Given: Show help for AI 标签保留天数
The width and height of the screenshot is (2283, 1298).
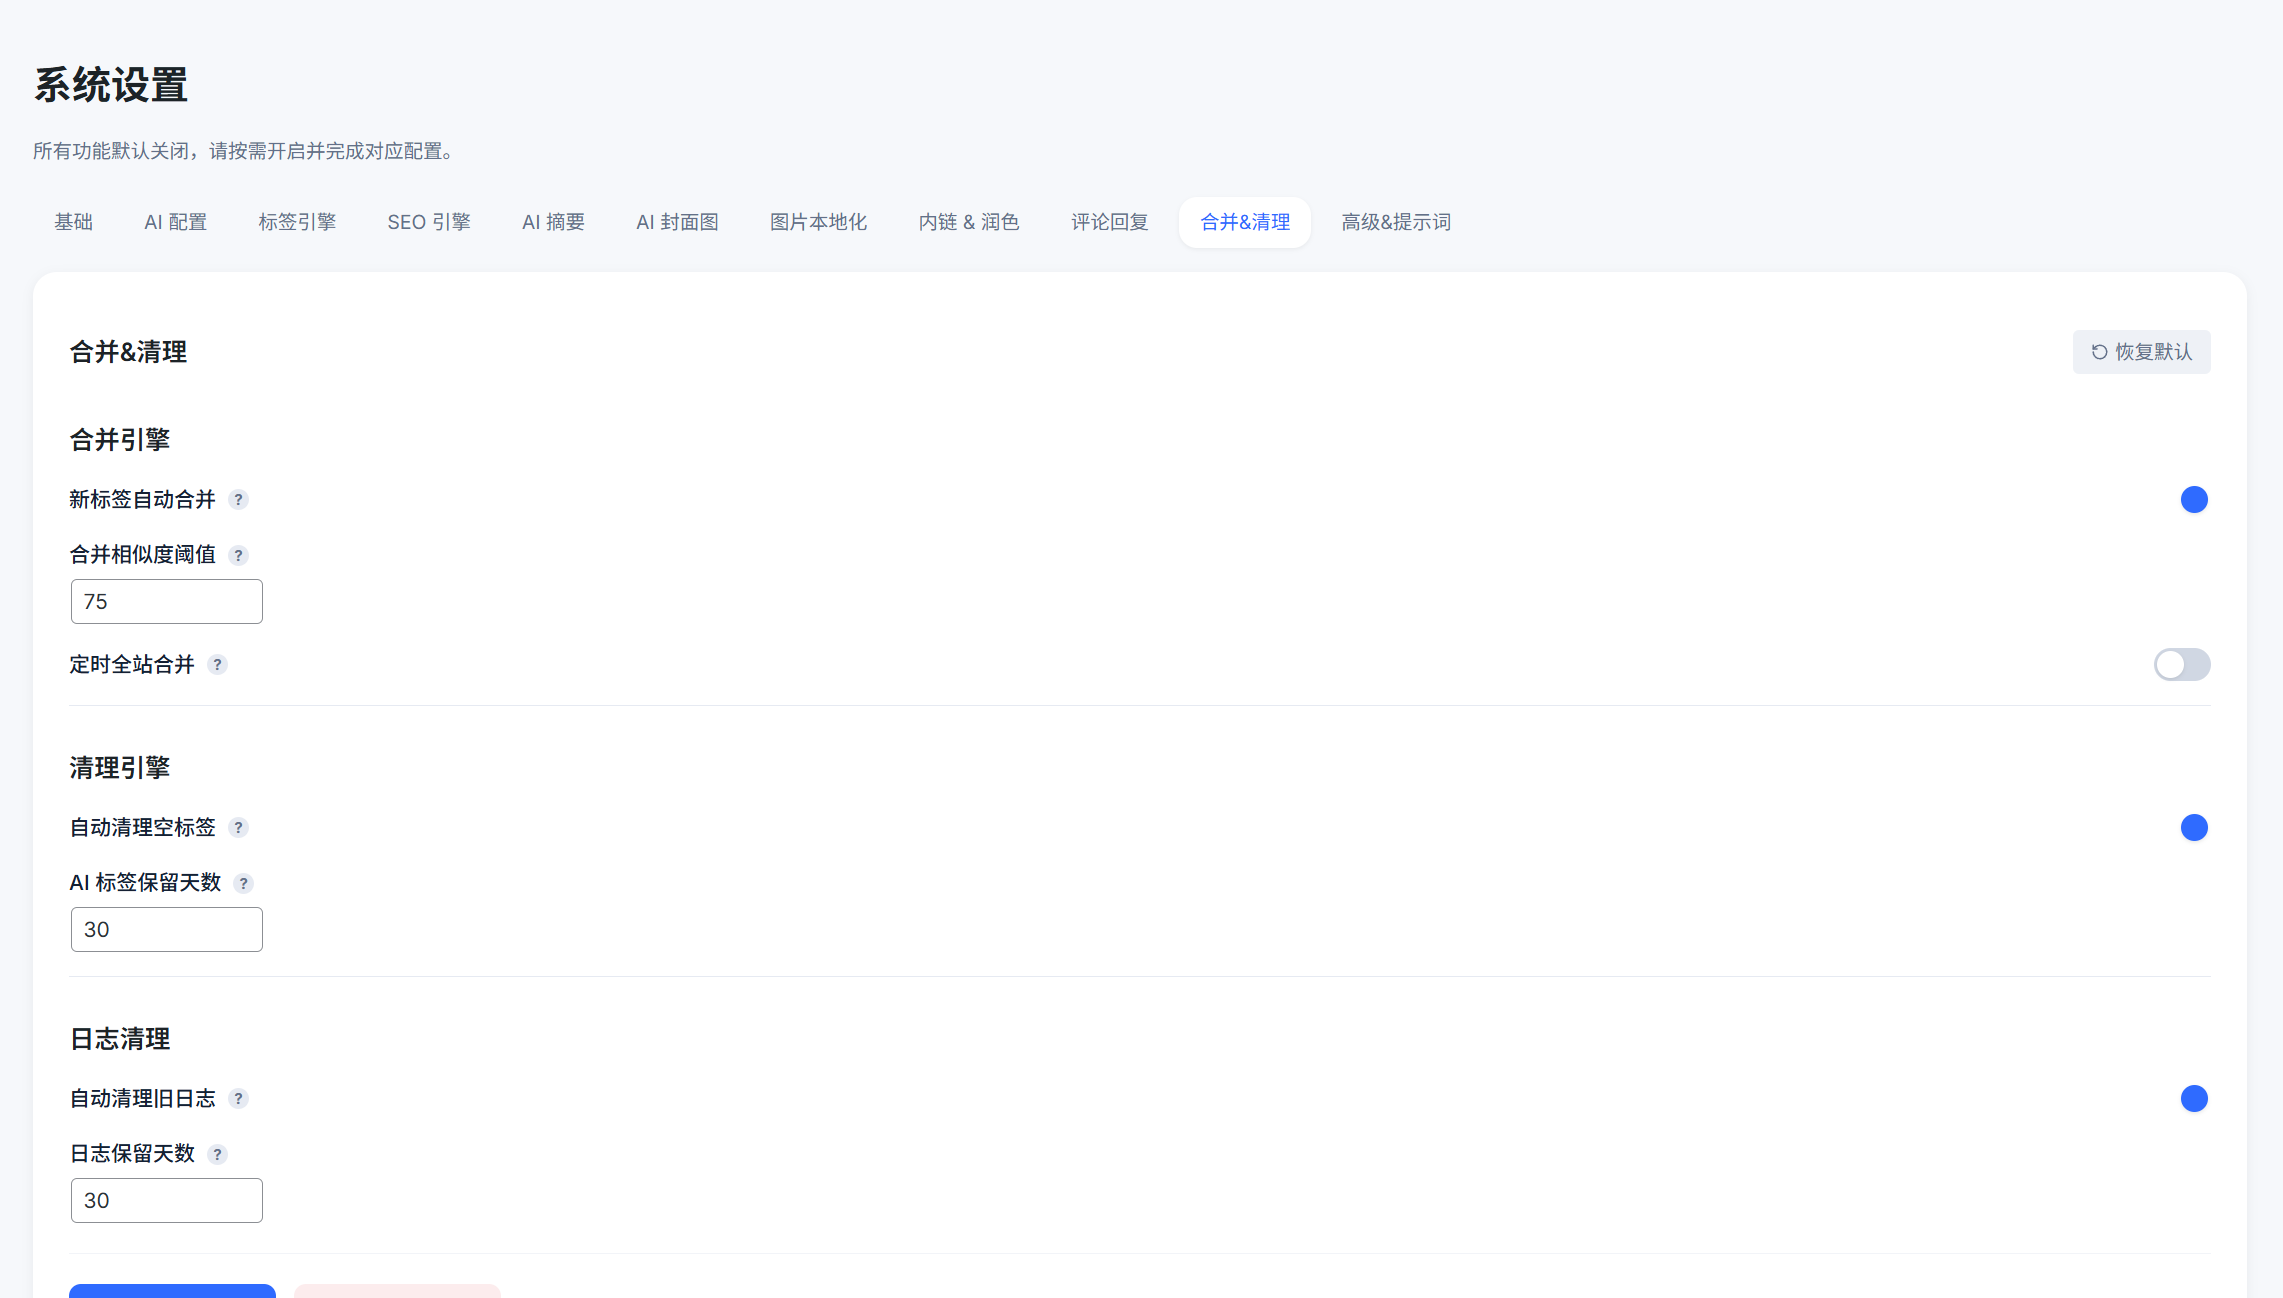Looking at the screenshot, I should pos(243,883).
